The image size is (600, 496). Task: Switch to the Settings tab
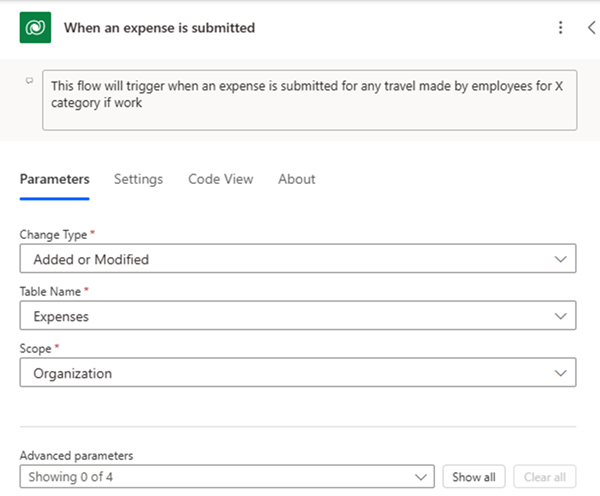point(139,179)
